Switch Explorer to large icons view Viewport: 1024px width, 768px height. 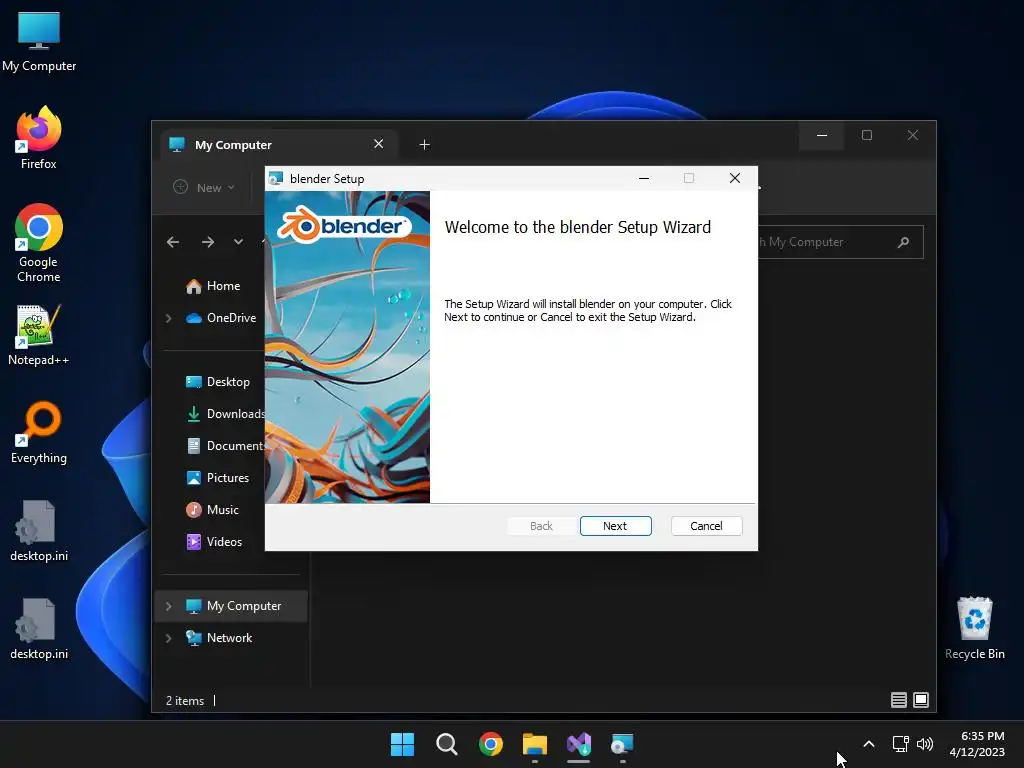pos(921,700)
